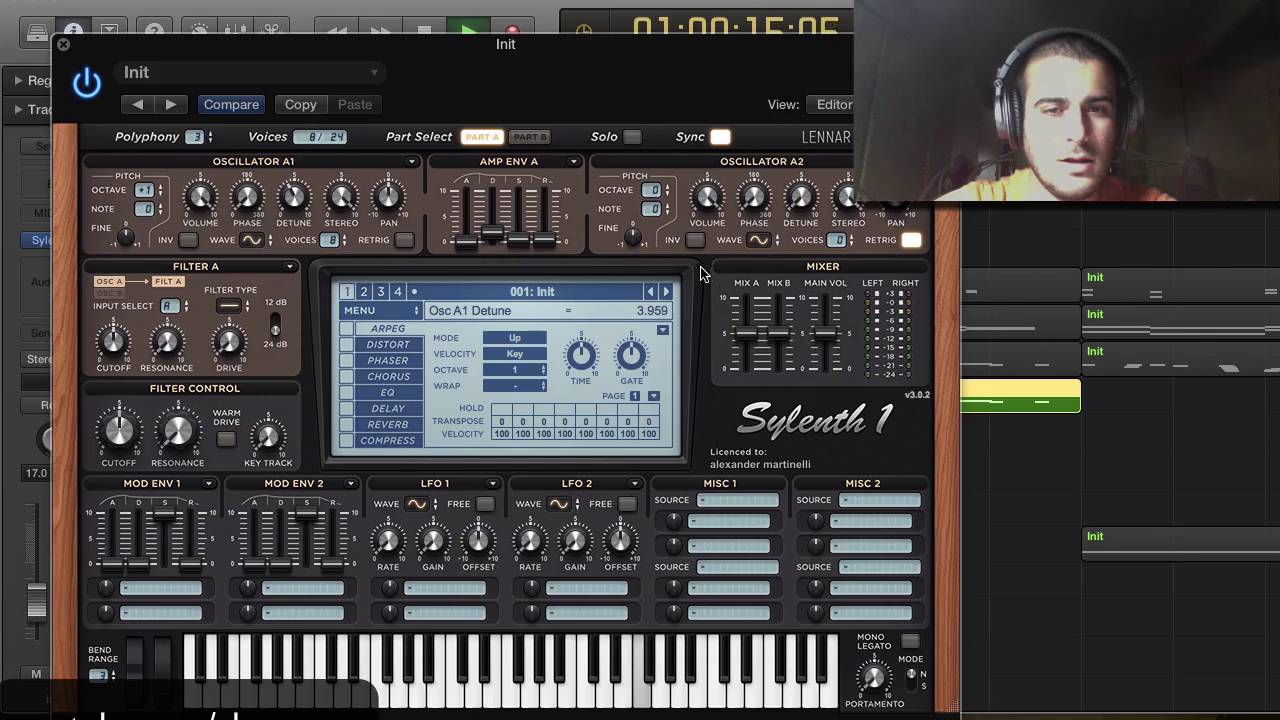Click Oscillator A1 Pan knob

pyautogui.click(x=388, y=198)
